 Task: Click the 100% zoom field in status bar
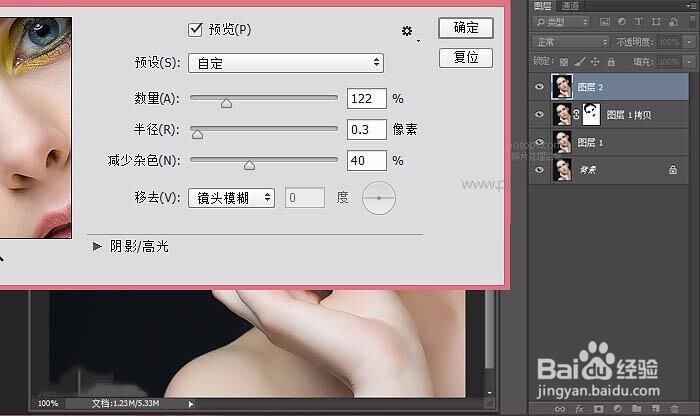click(x=47, y=404)
